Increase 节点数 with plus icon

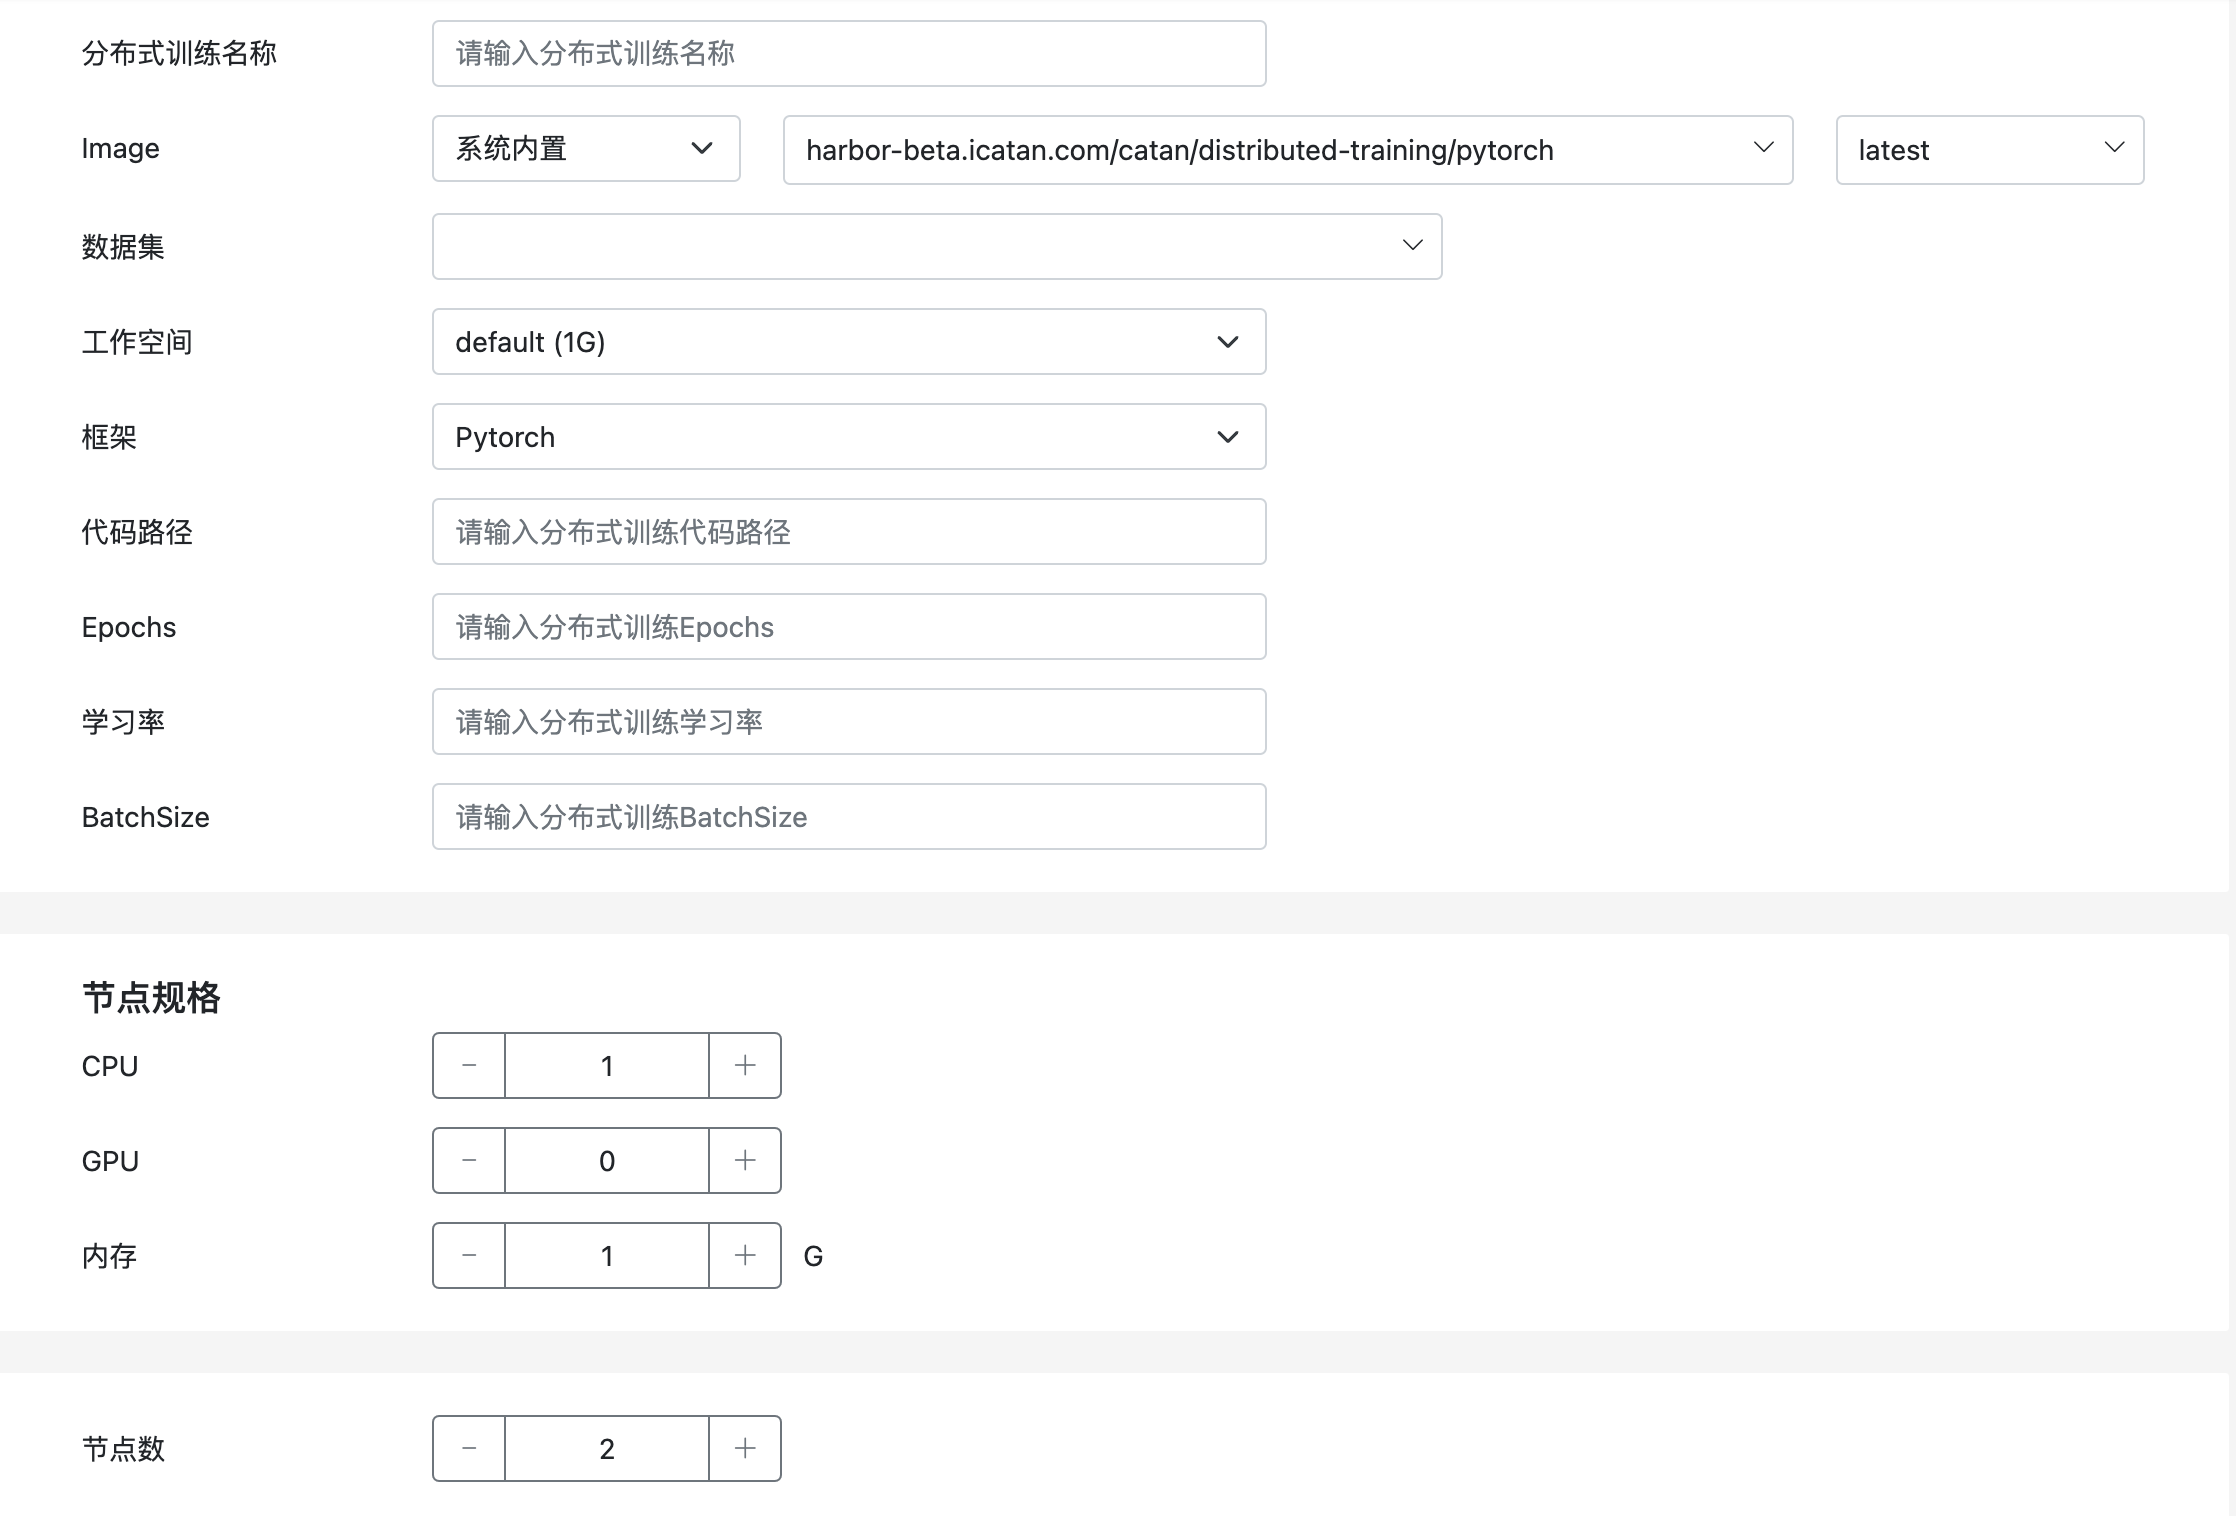pos(745,1448)
